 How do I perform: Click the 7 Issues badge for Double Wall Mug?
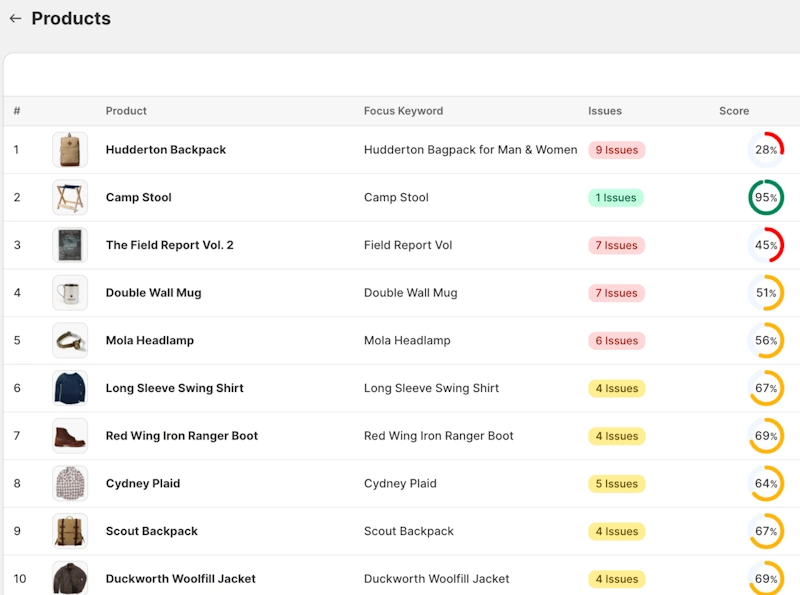(x=616, y=293)
